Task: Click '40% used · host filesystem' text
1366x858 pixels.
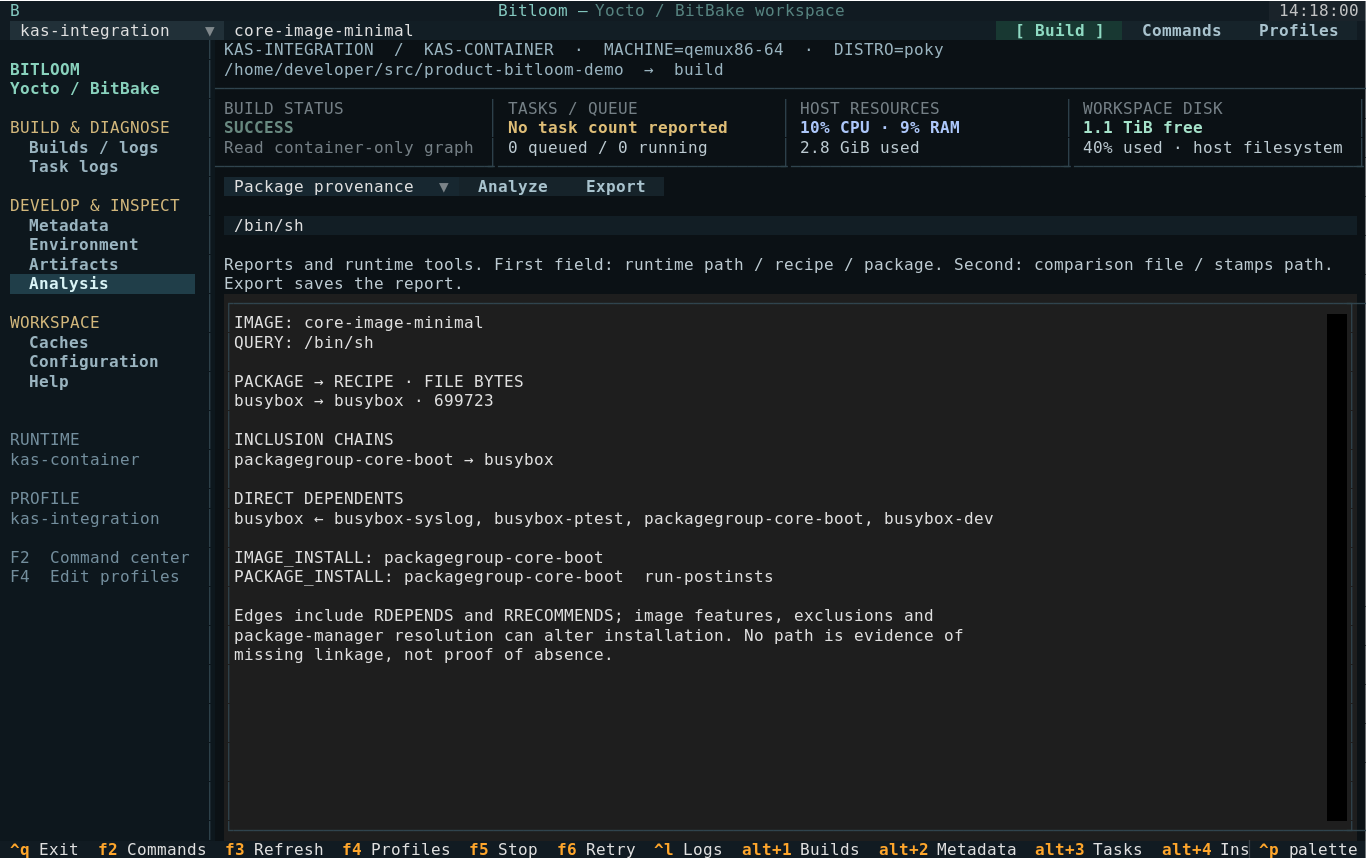Action: coord(1212,148)
